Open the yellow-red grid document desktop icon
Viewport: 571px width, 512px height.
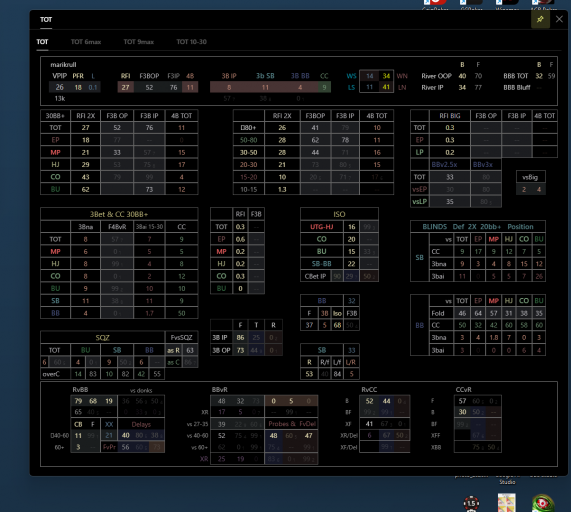tap(507, 503)
